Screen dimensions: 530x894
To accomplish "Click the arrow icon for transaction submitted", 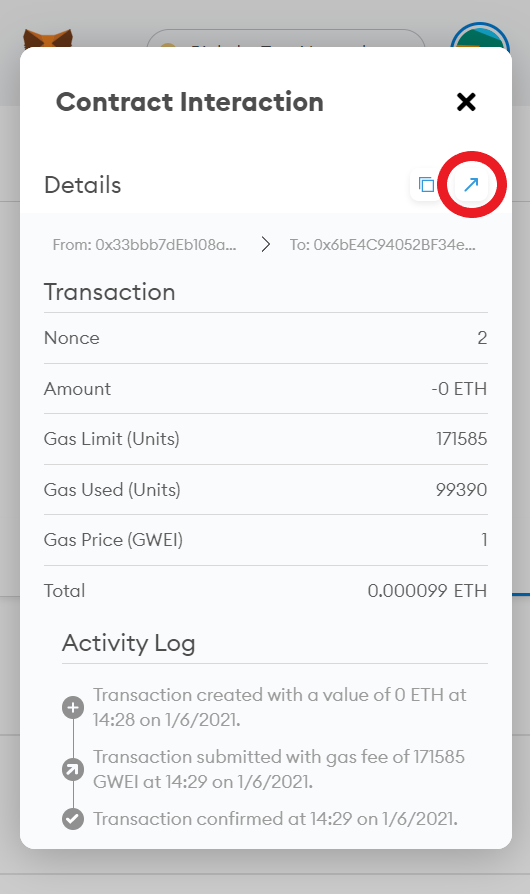I will pyautogui.click(x=73, y=770).
